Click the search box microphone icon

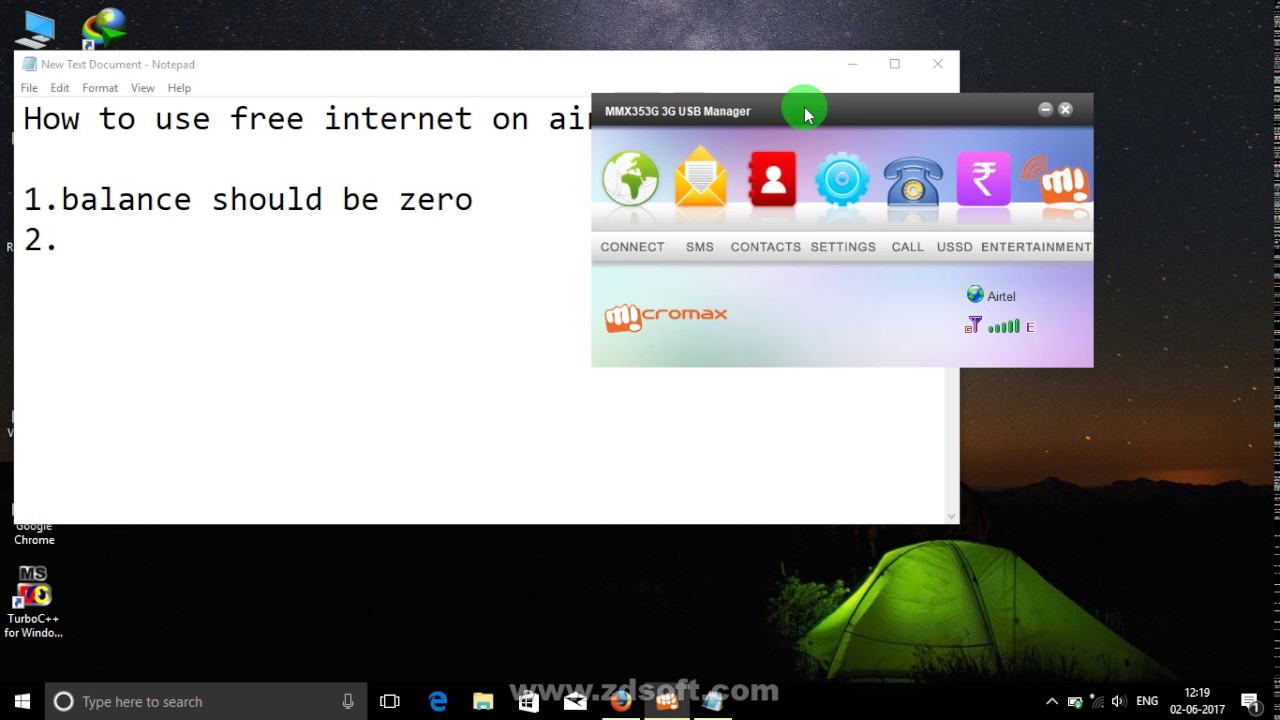(x=348, y=701)
